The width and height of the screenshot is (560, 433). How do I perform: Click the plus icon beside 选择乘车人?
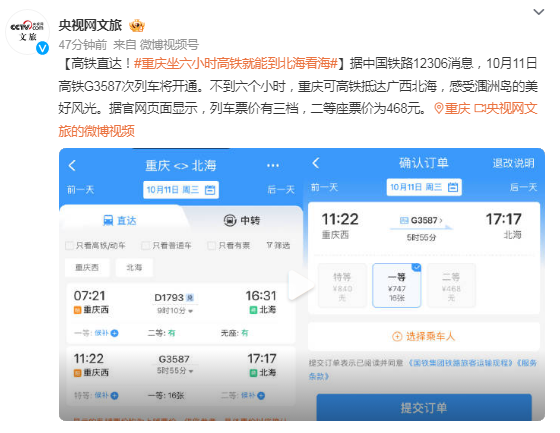(397, 336)
